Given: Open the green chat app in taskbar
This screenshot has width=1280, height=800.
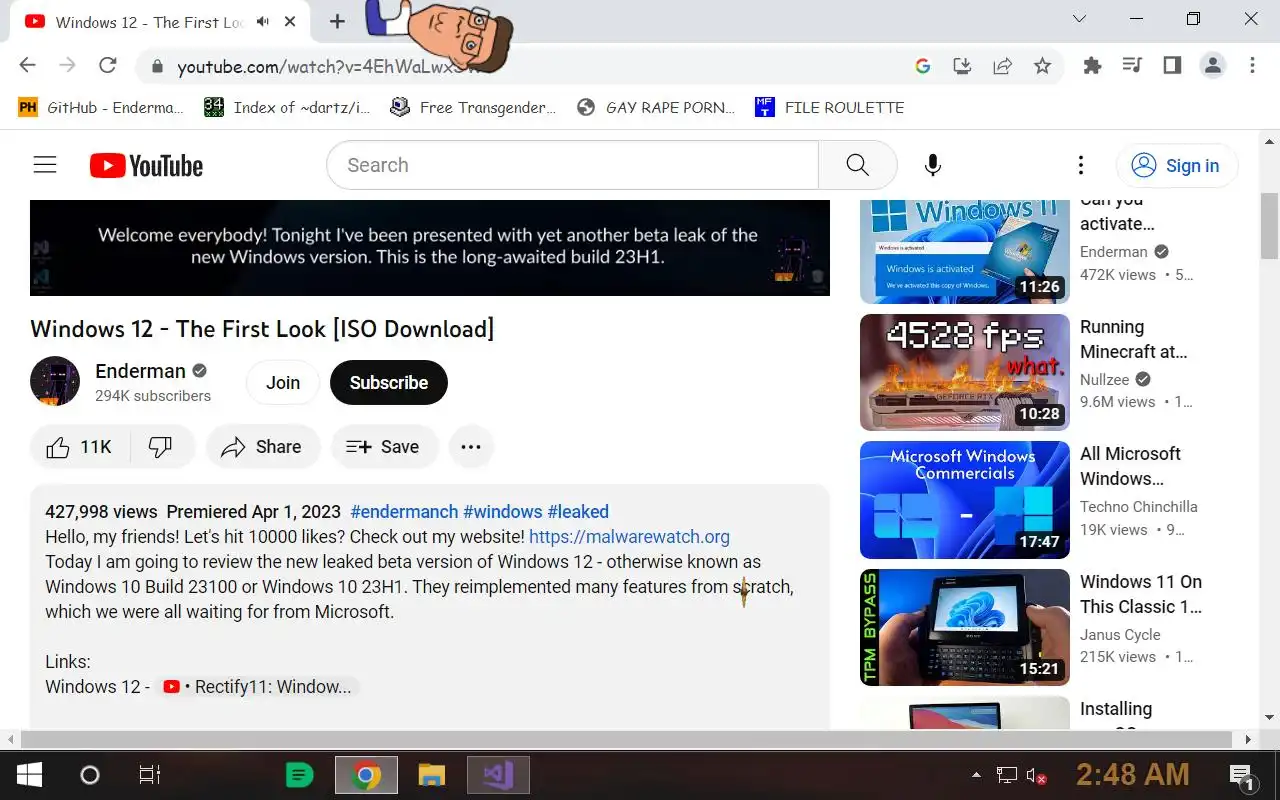Looking at the screenshot, I should coord(299,775).
